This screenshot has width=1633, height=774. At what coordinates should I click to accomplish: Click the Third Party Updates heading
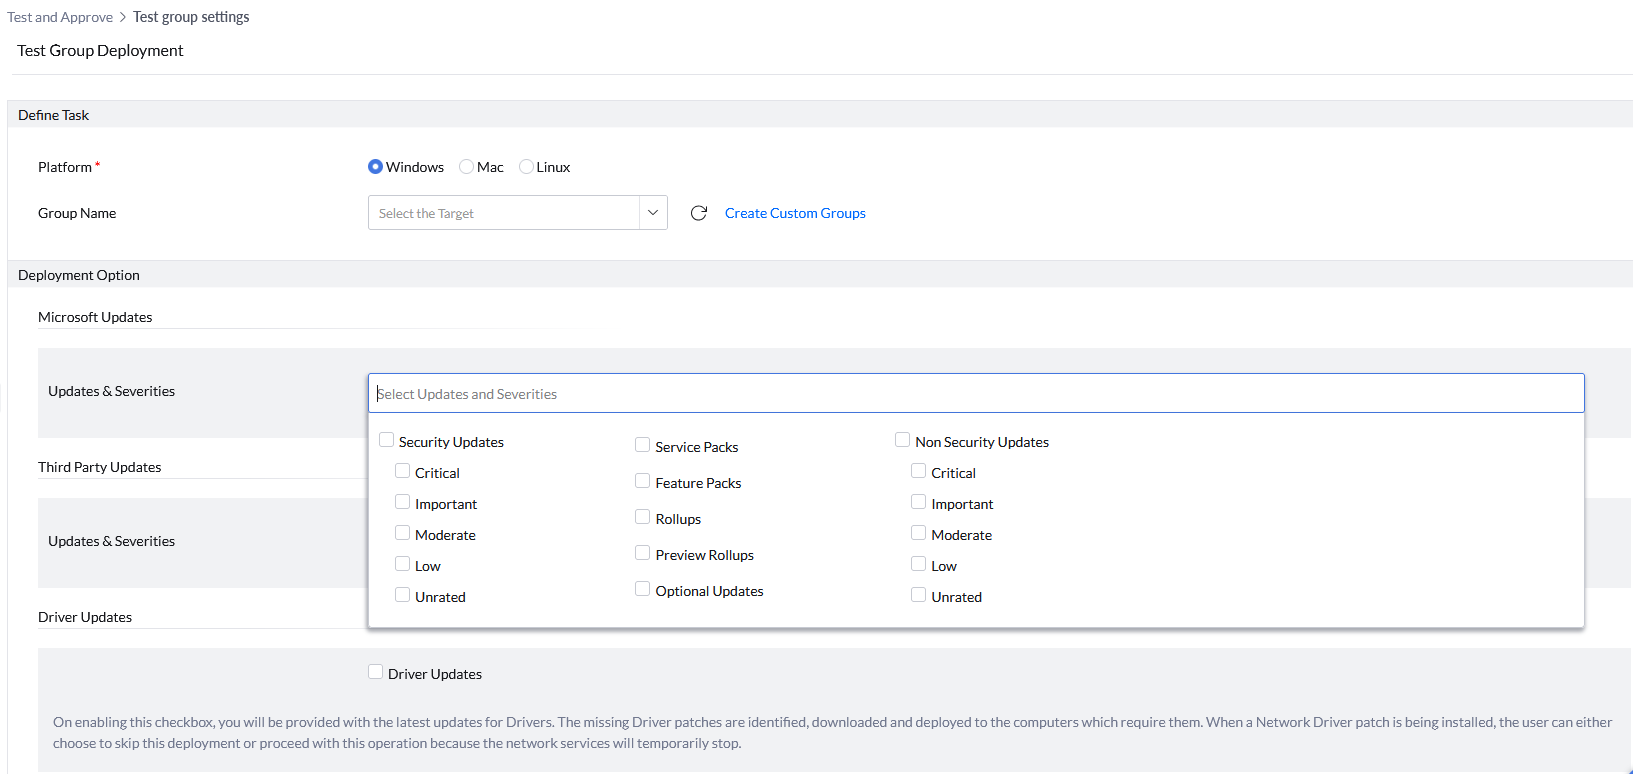[x=100, y=467]
